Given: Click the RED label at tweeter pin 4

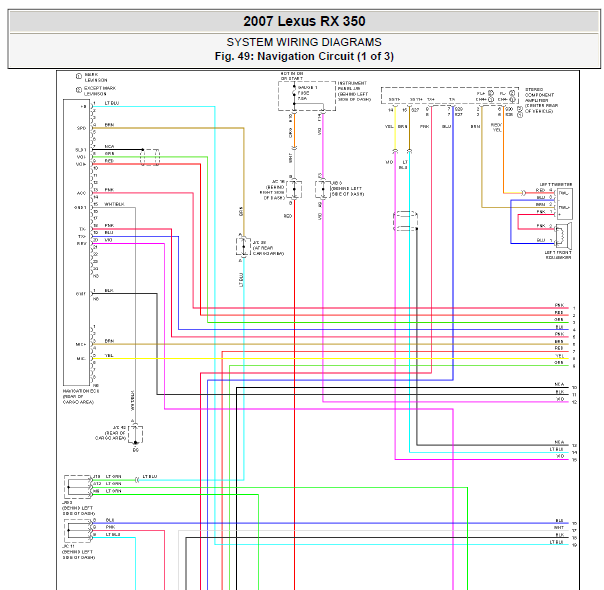Looking at the screenshot, I should (540, 191).
